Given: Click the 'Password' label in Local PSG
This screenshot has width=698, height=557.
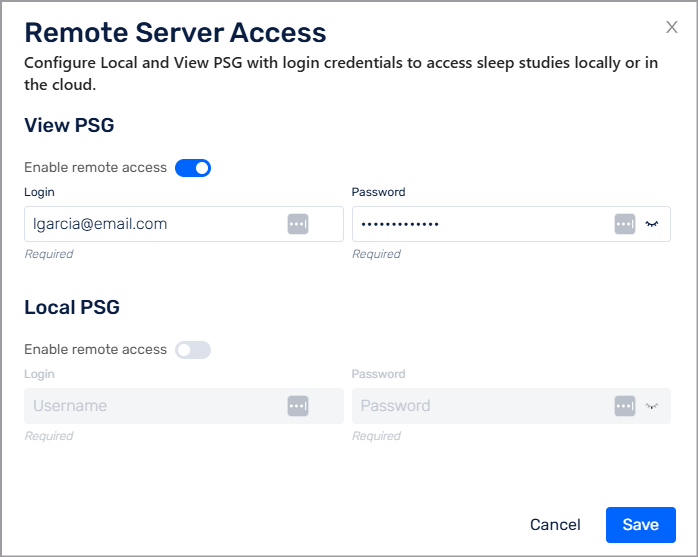Looking at the screenshot, I should coord(378,374).
